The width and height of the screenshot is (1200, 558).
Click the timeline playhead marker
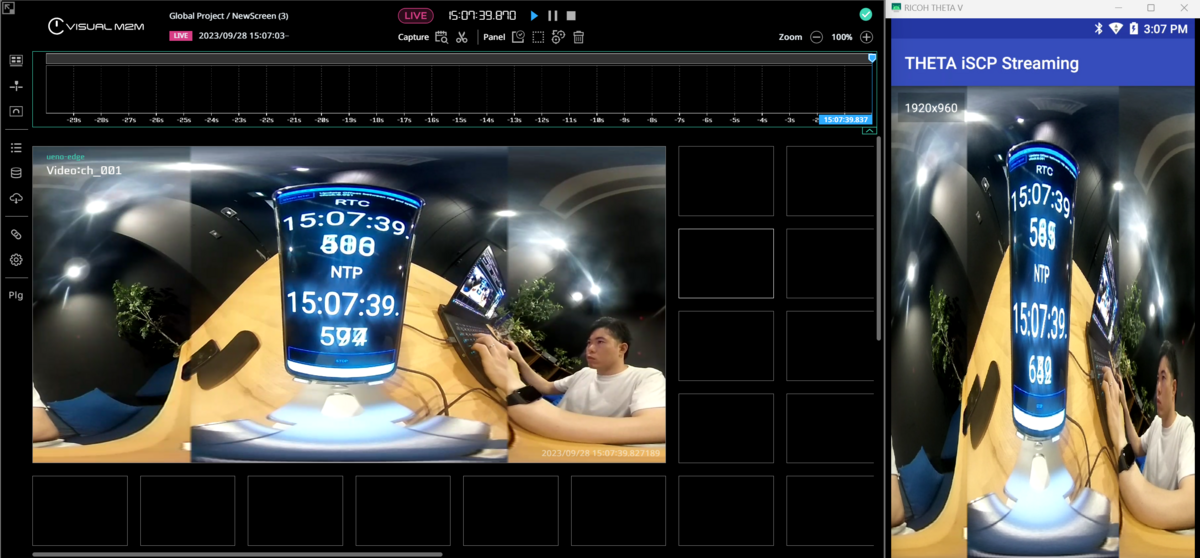pyautogui.click(x=872, y=59)
